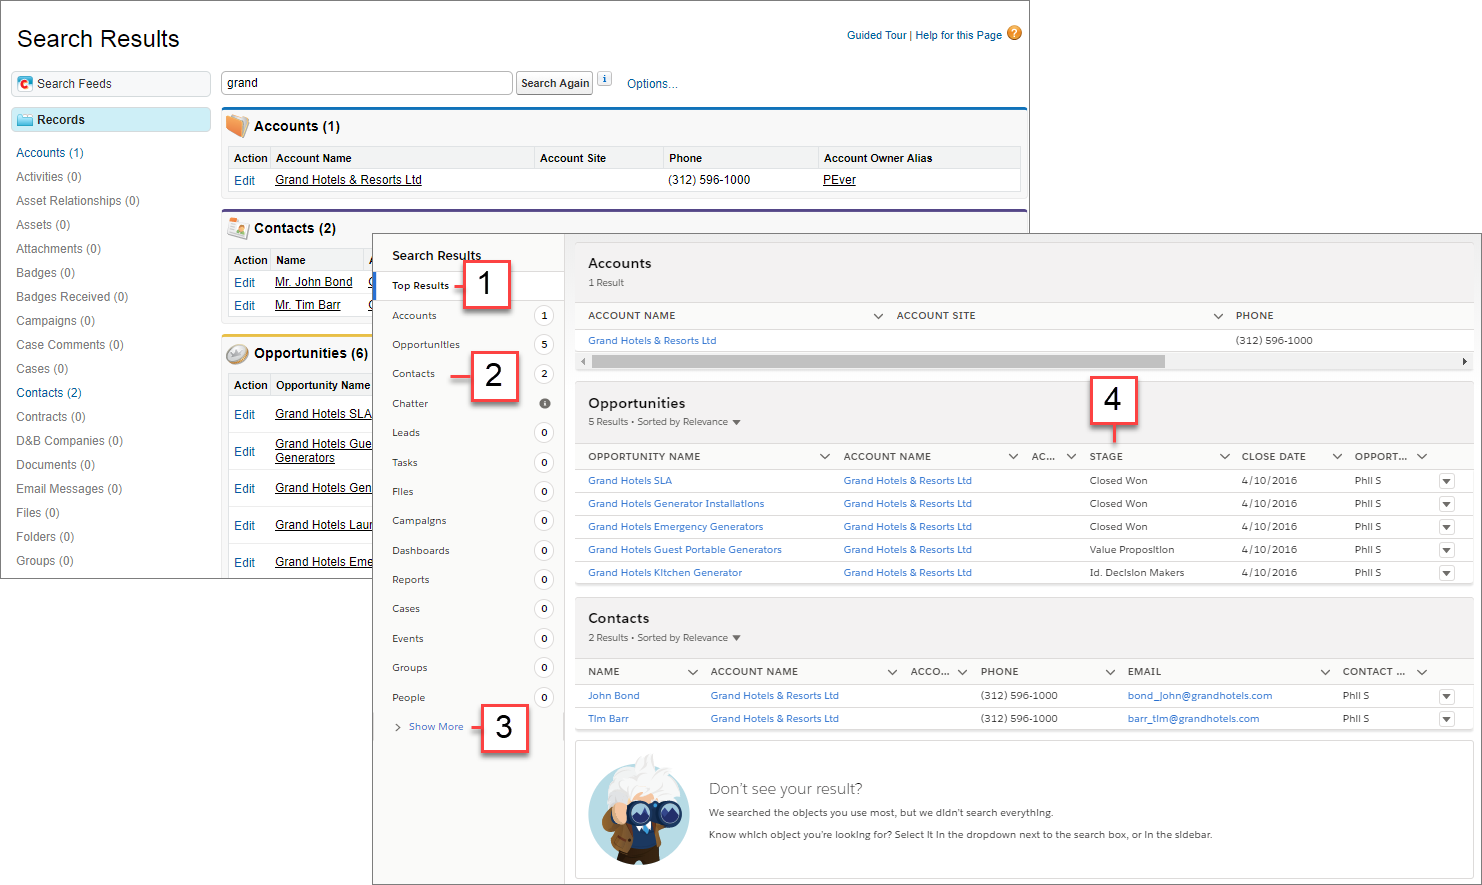
Task: Open Mr. Tim Barr in Classic results
Action: coord(308,305)
